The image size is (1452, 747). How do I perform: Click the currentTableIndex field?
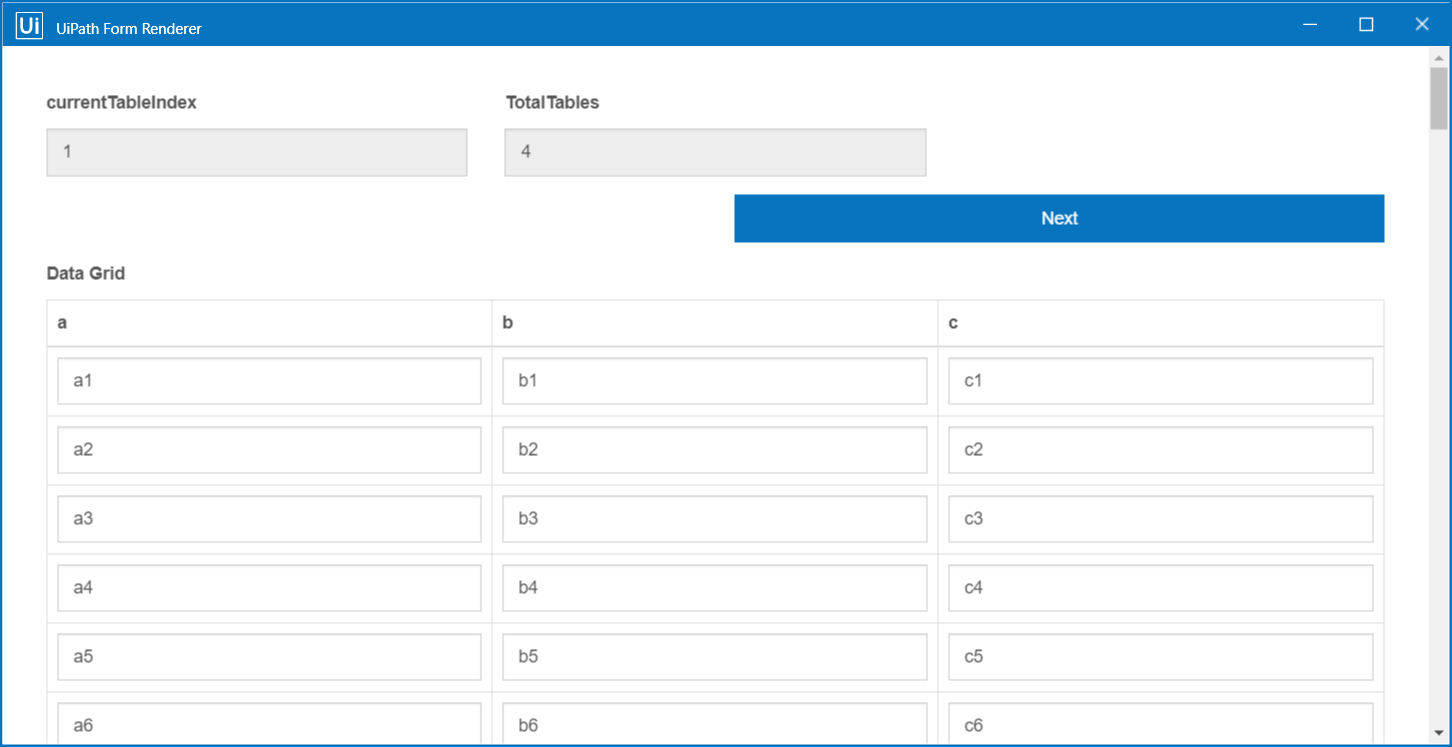tap(256, 152)
